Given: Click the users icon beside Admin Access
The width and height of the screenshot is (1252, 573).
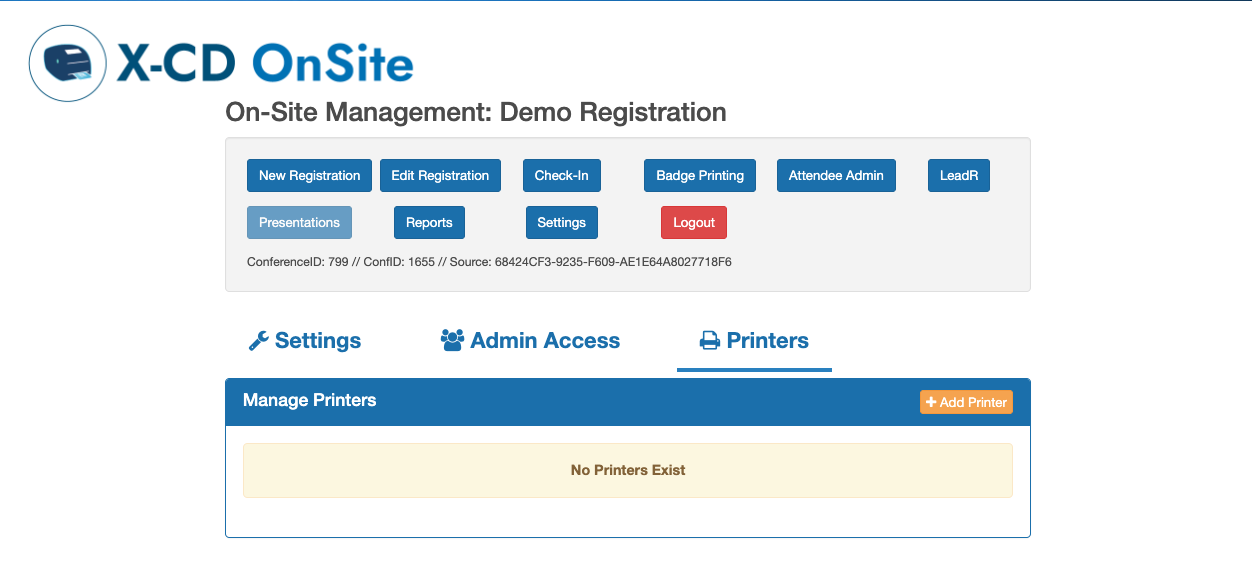Looking at the screenshot, I should [x=452, y=341].
